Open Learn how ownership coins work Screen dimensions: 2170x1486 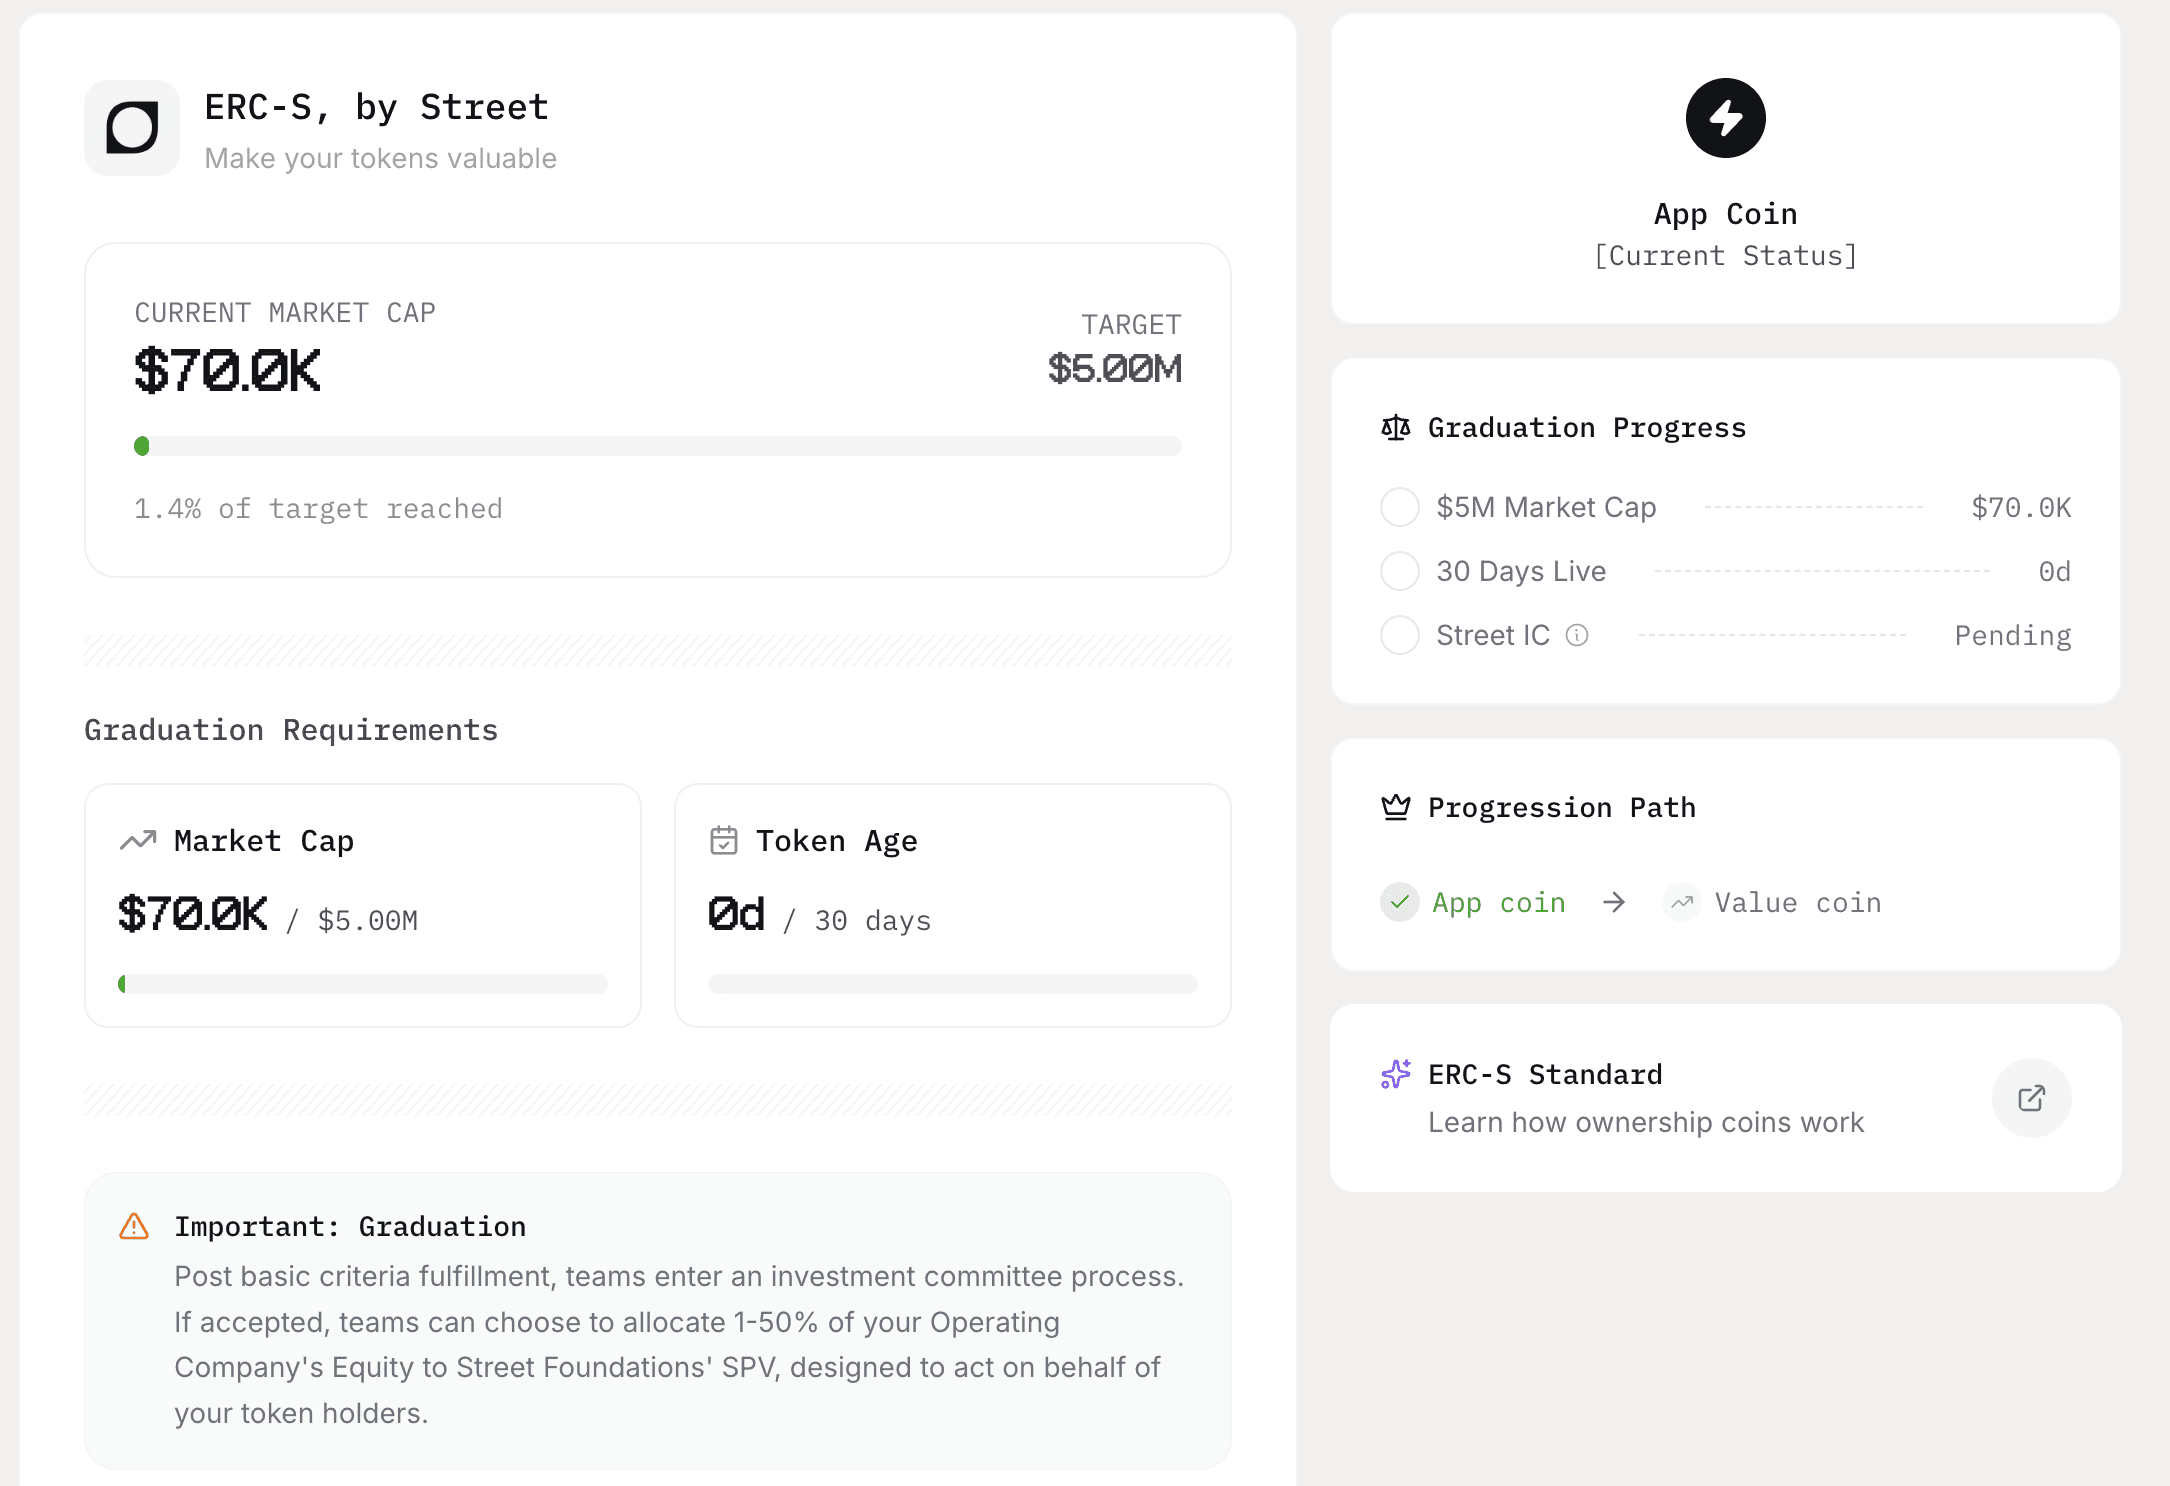click(x=1645, y=1122)
